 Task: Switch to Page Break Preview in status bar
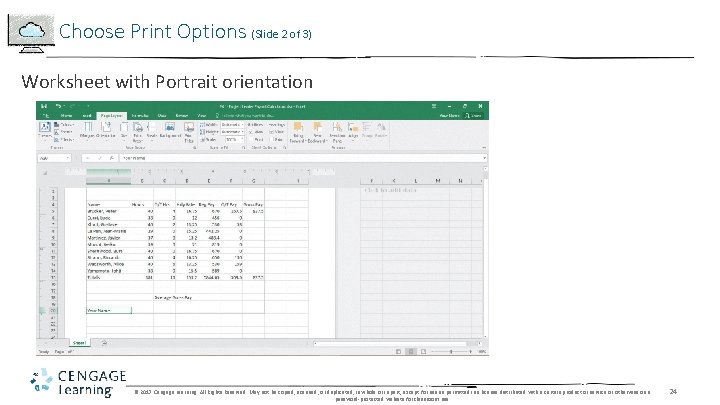point(423,351)
